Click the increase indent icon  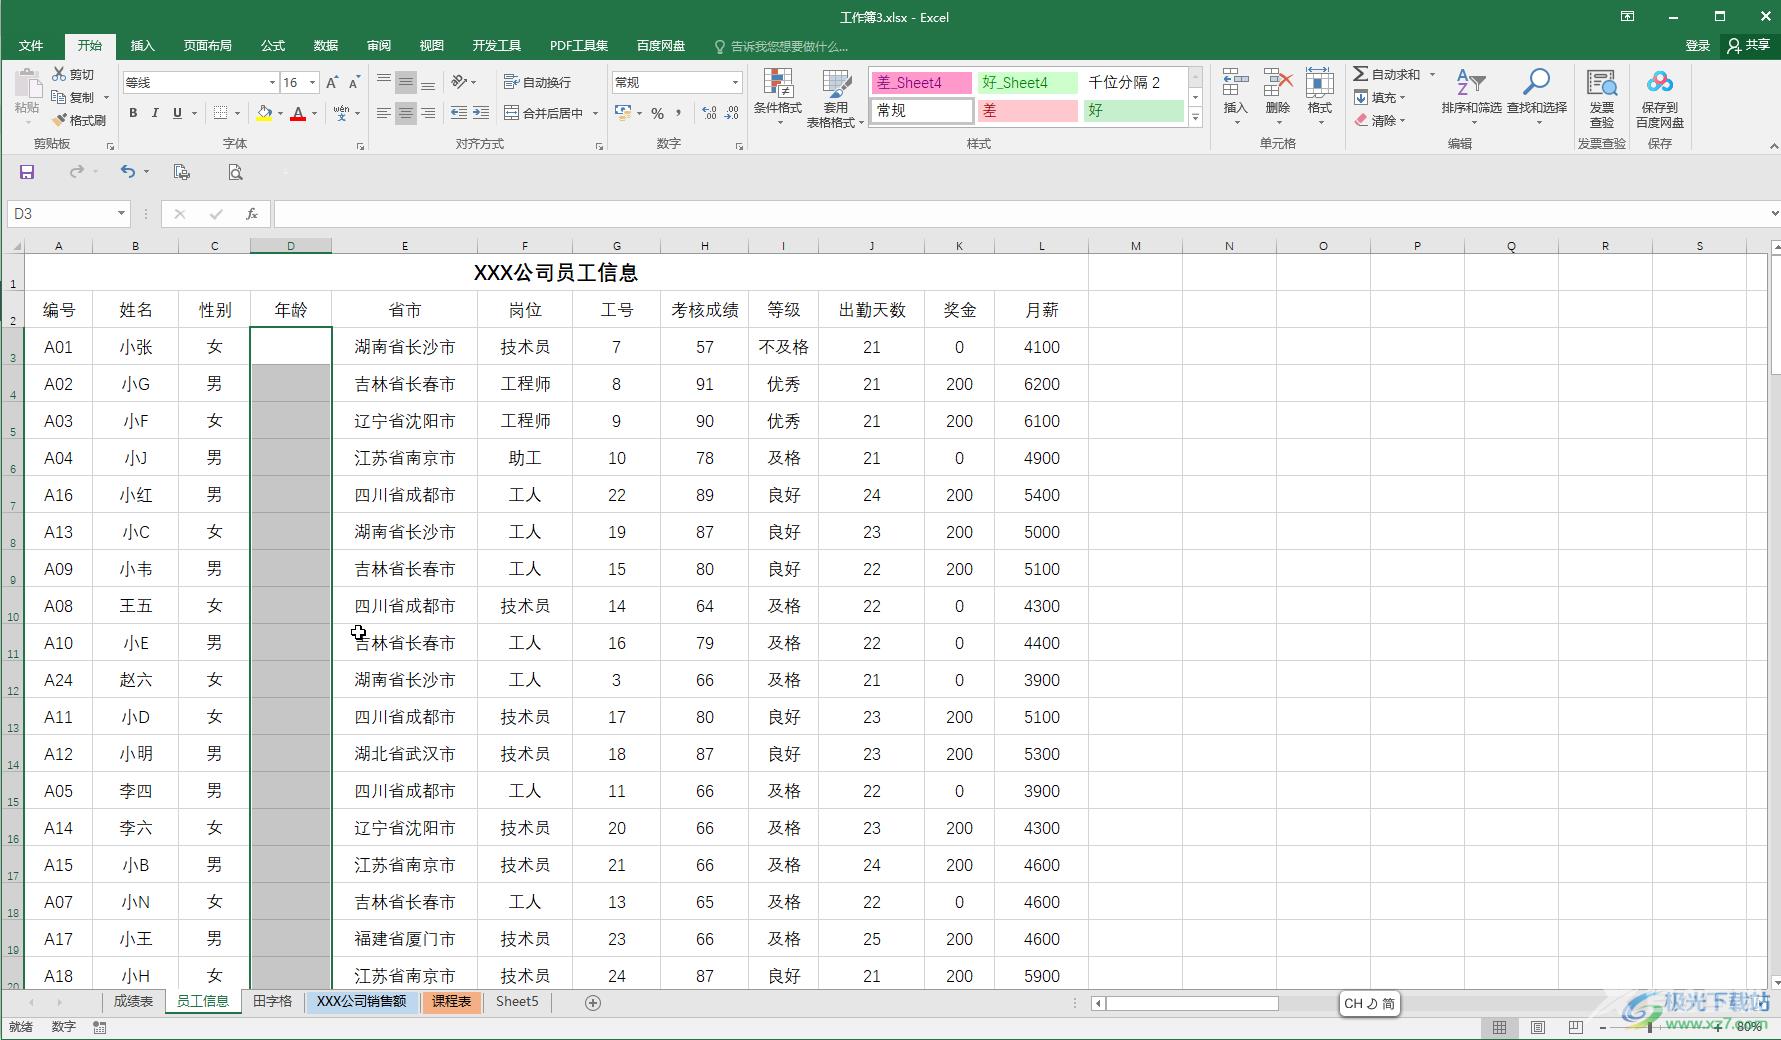tap(481, 113)
